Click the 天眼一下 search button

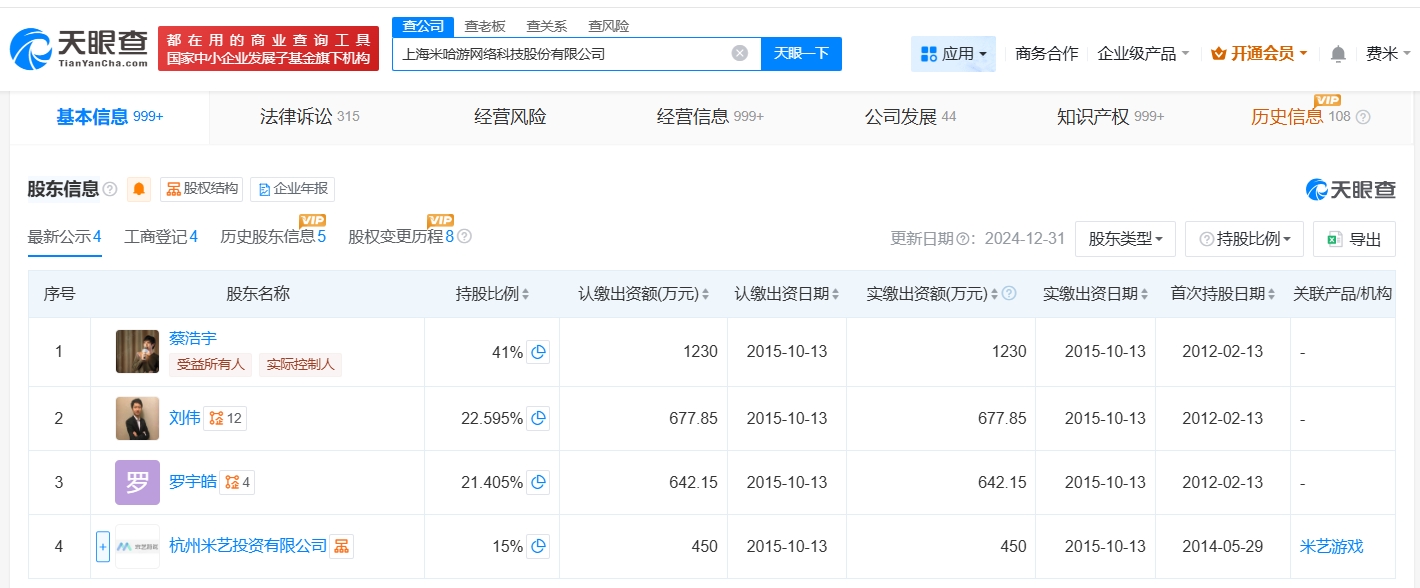[801, 54]
